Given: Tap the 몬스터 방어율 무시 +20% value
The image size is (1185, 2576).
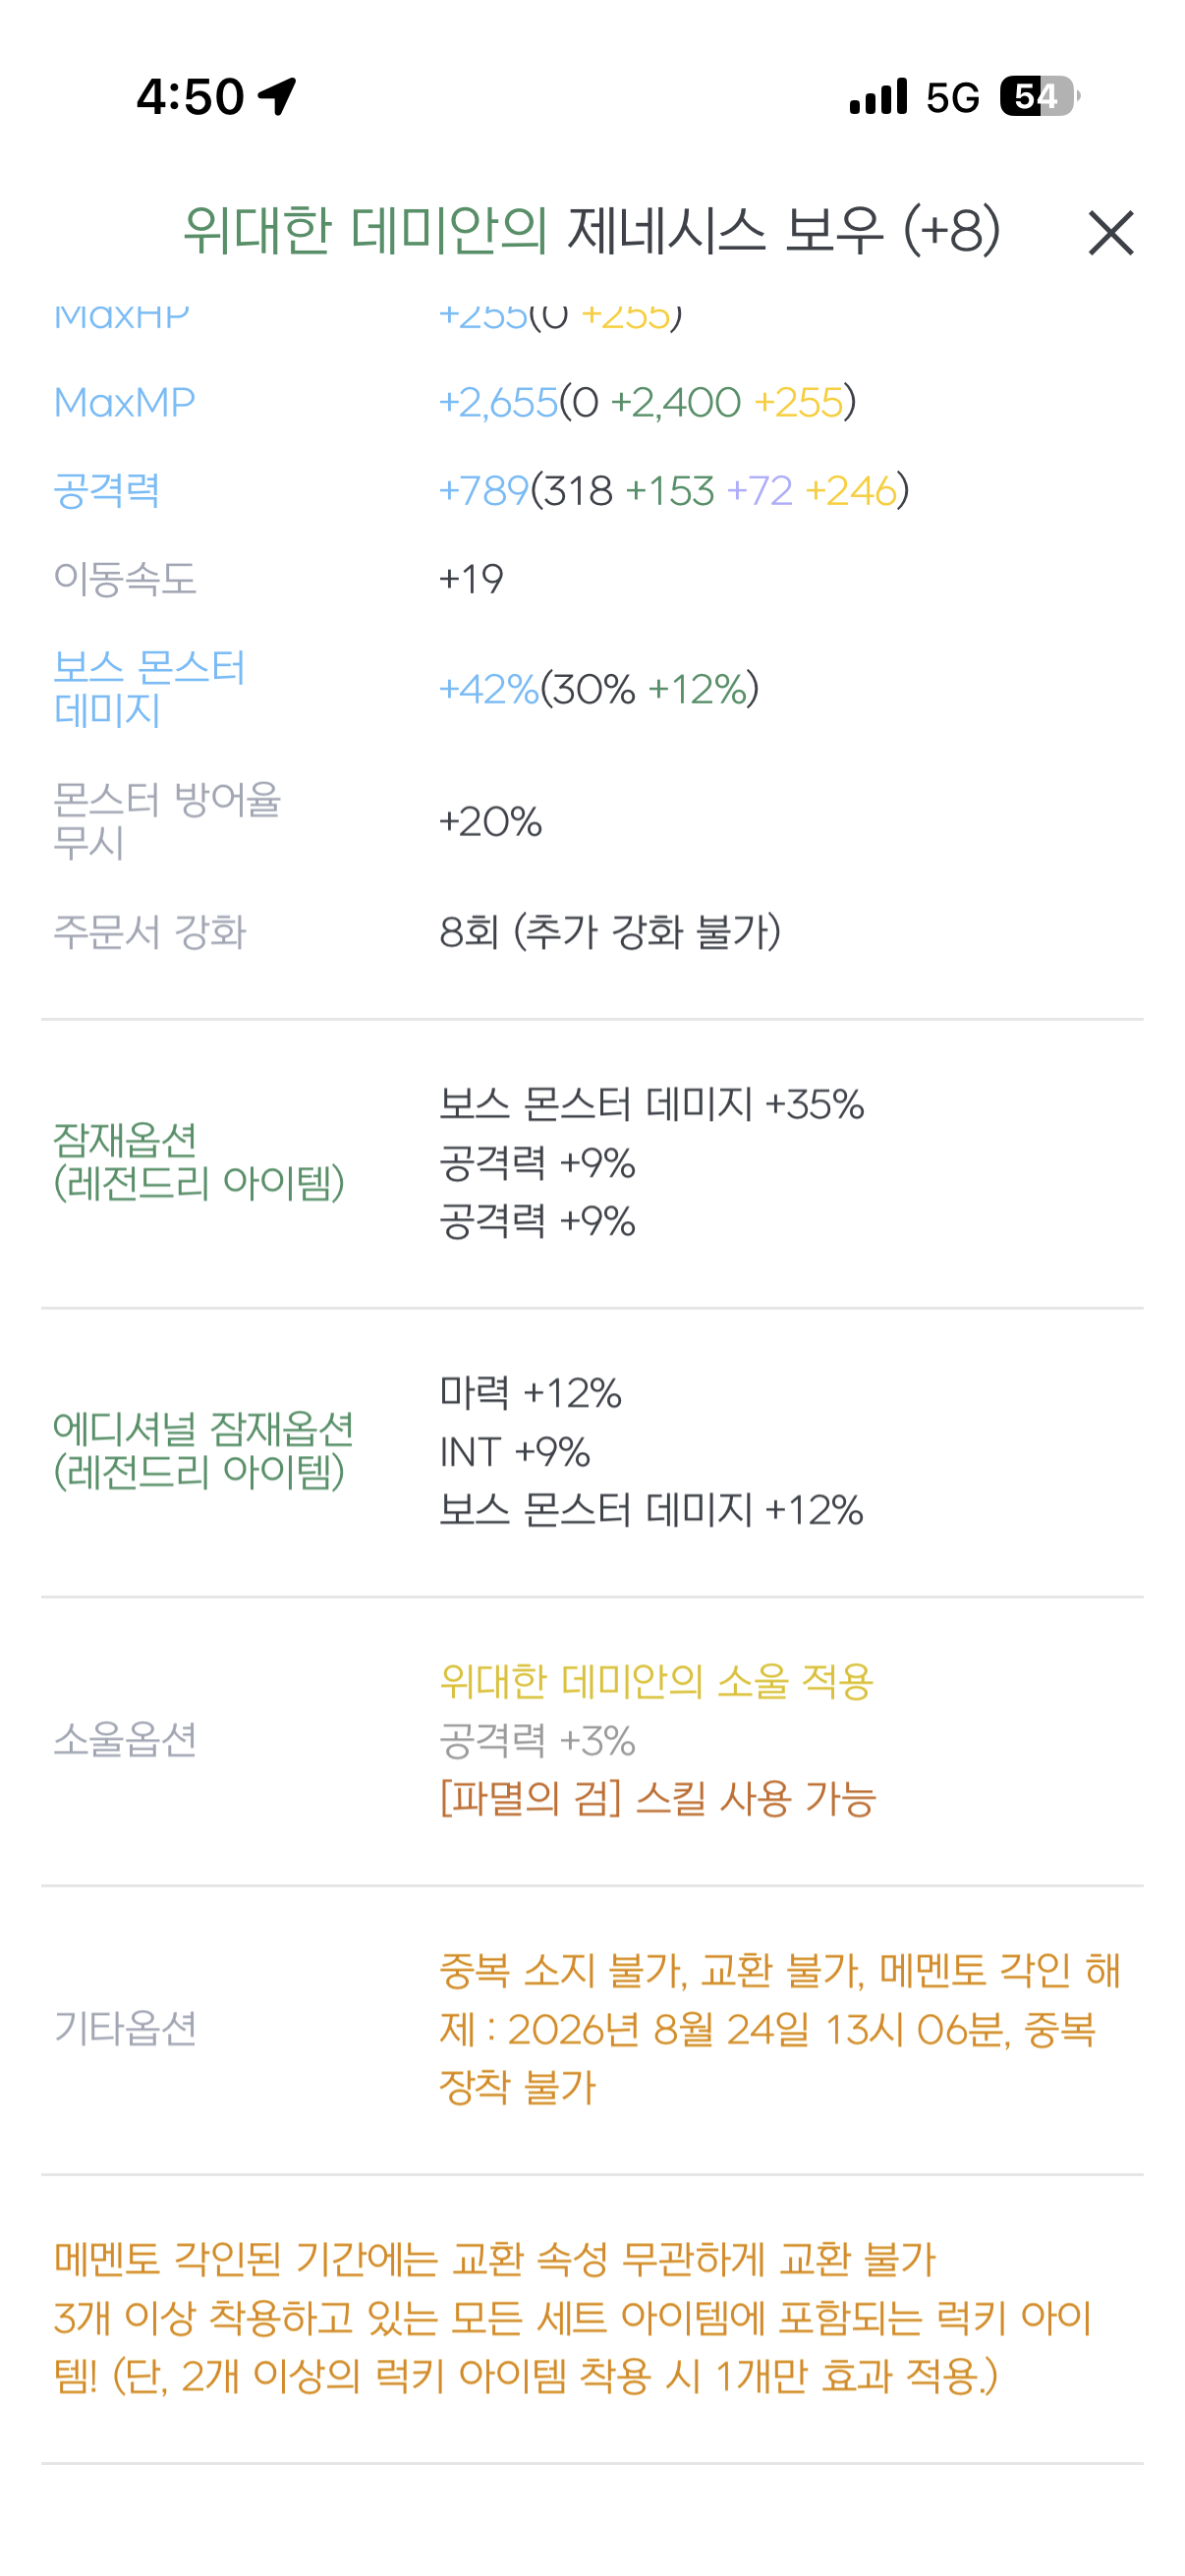Looking at the screenshot, I should pyautogui.click(x=490, y=821).
